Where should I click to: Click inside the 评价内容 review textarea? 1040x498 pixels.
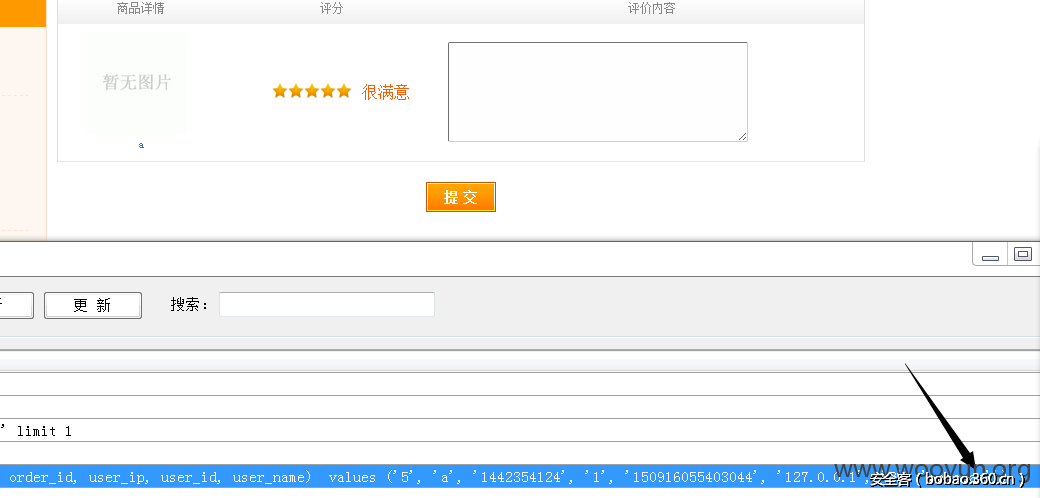pyautogui.click(x=597, y=91)
